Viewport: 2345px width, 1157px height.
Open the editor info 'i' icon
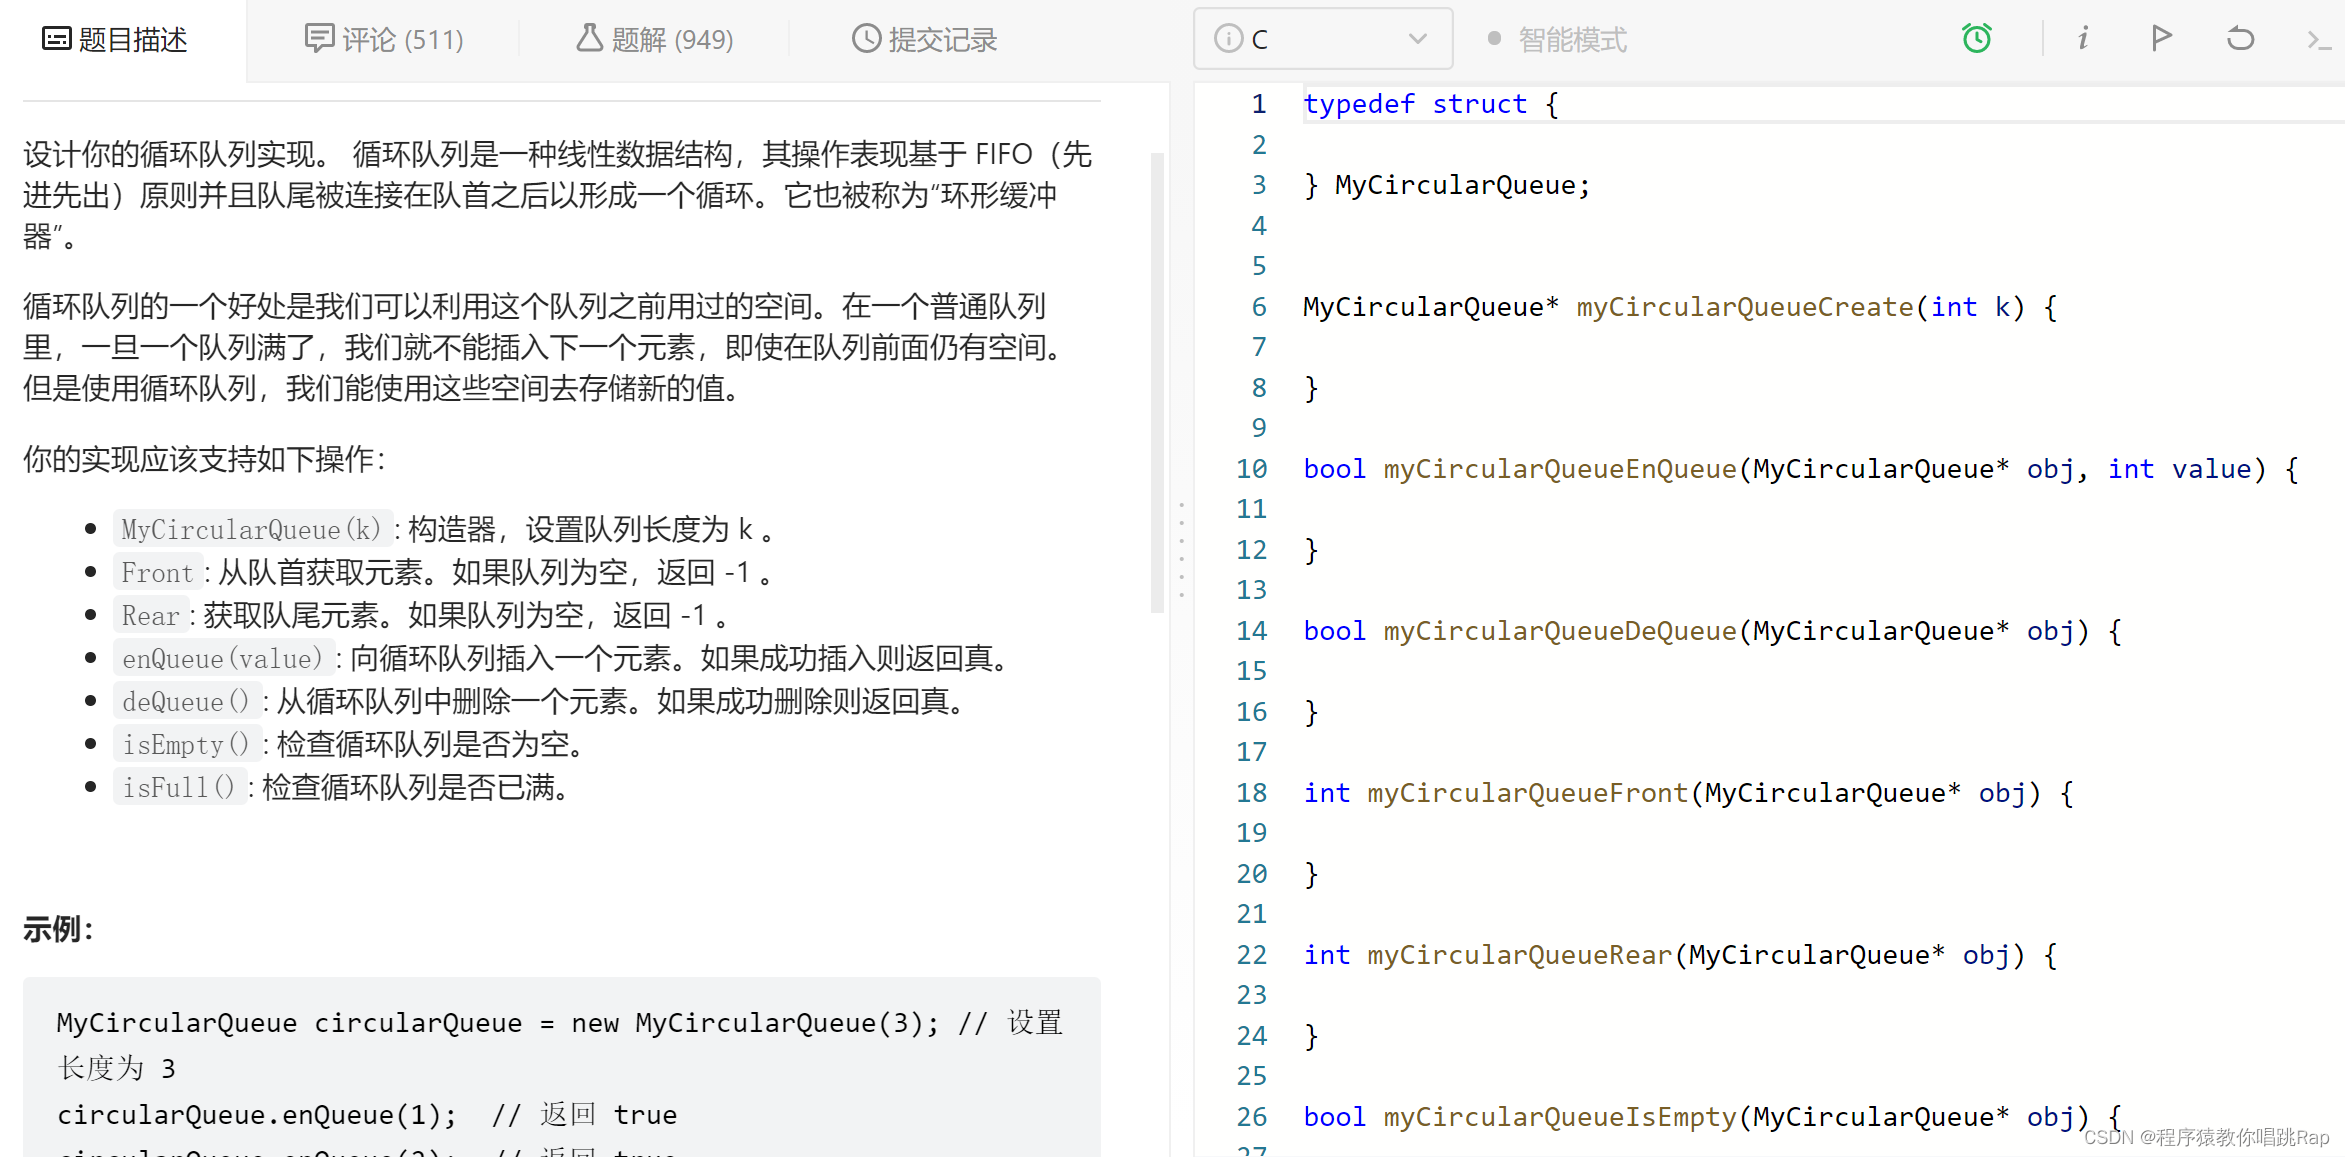point(2082,39)
